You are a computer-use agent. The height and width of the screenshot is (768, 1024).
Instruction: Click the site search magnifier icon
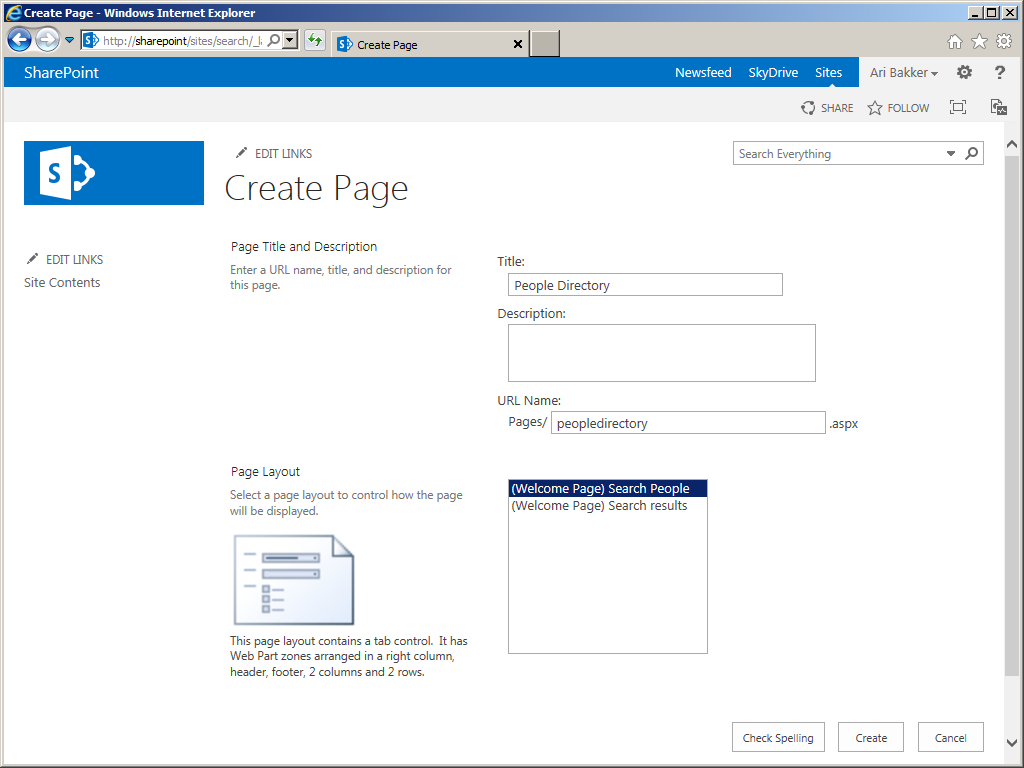(x=972, y=153)
